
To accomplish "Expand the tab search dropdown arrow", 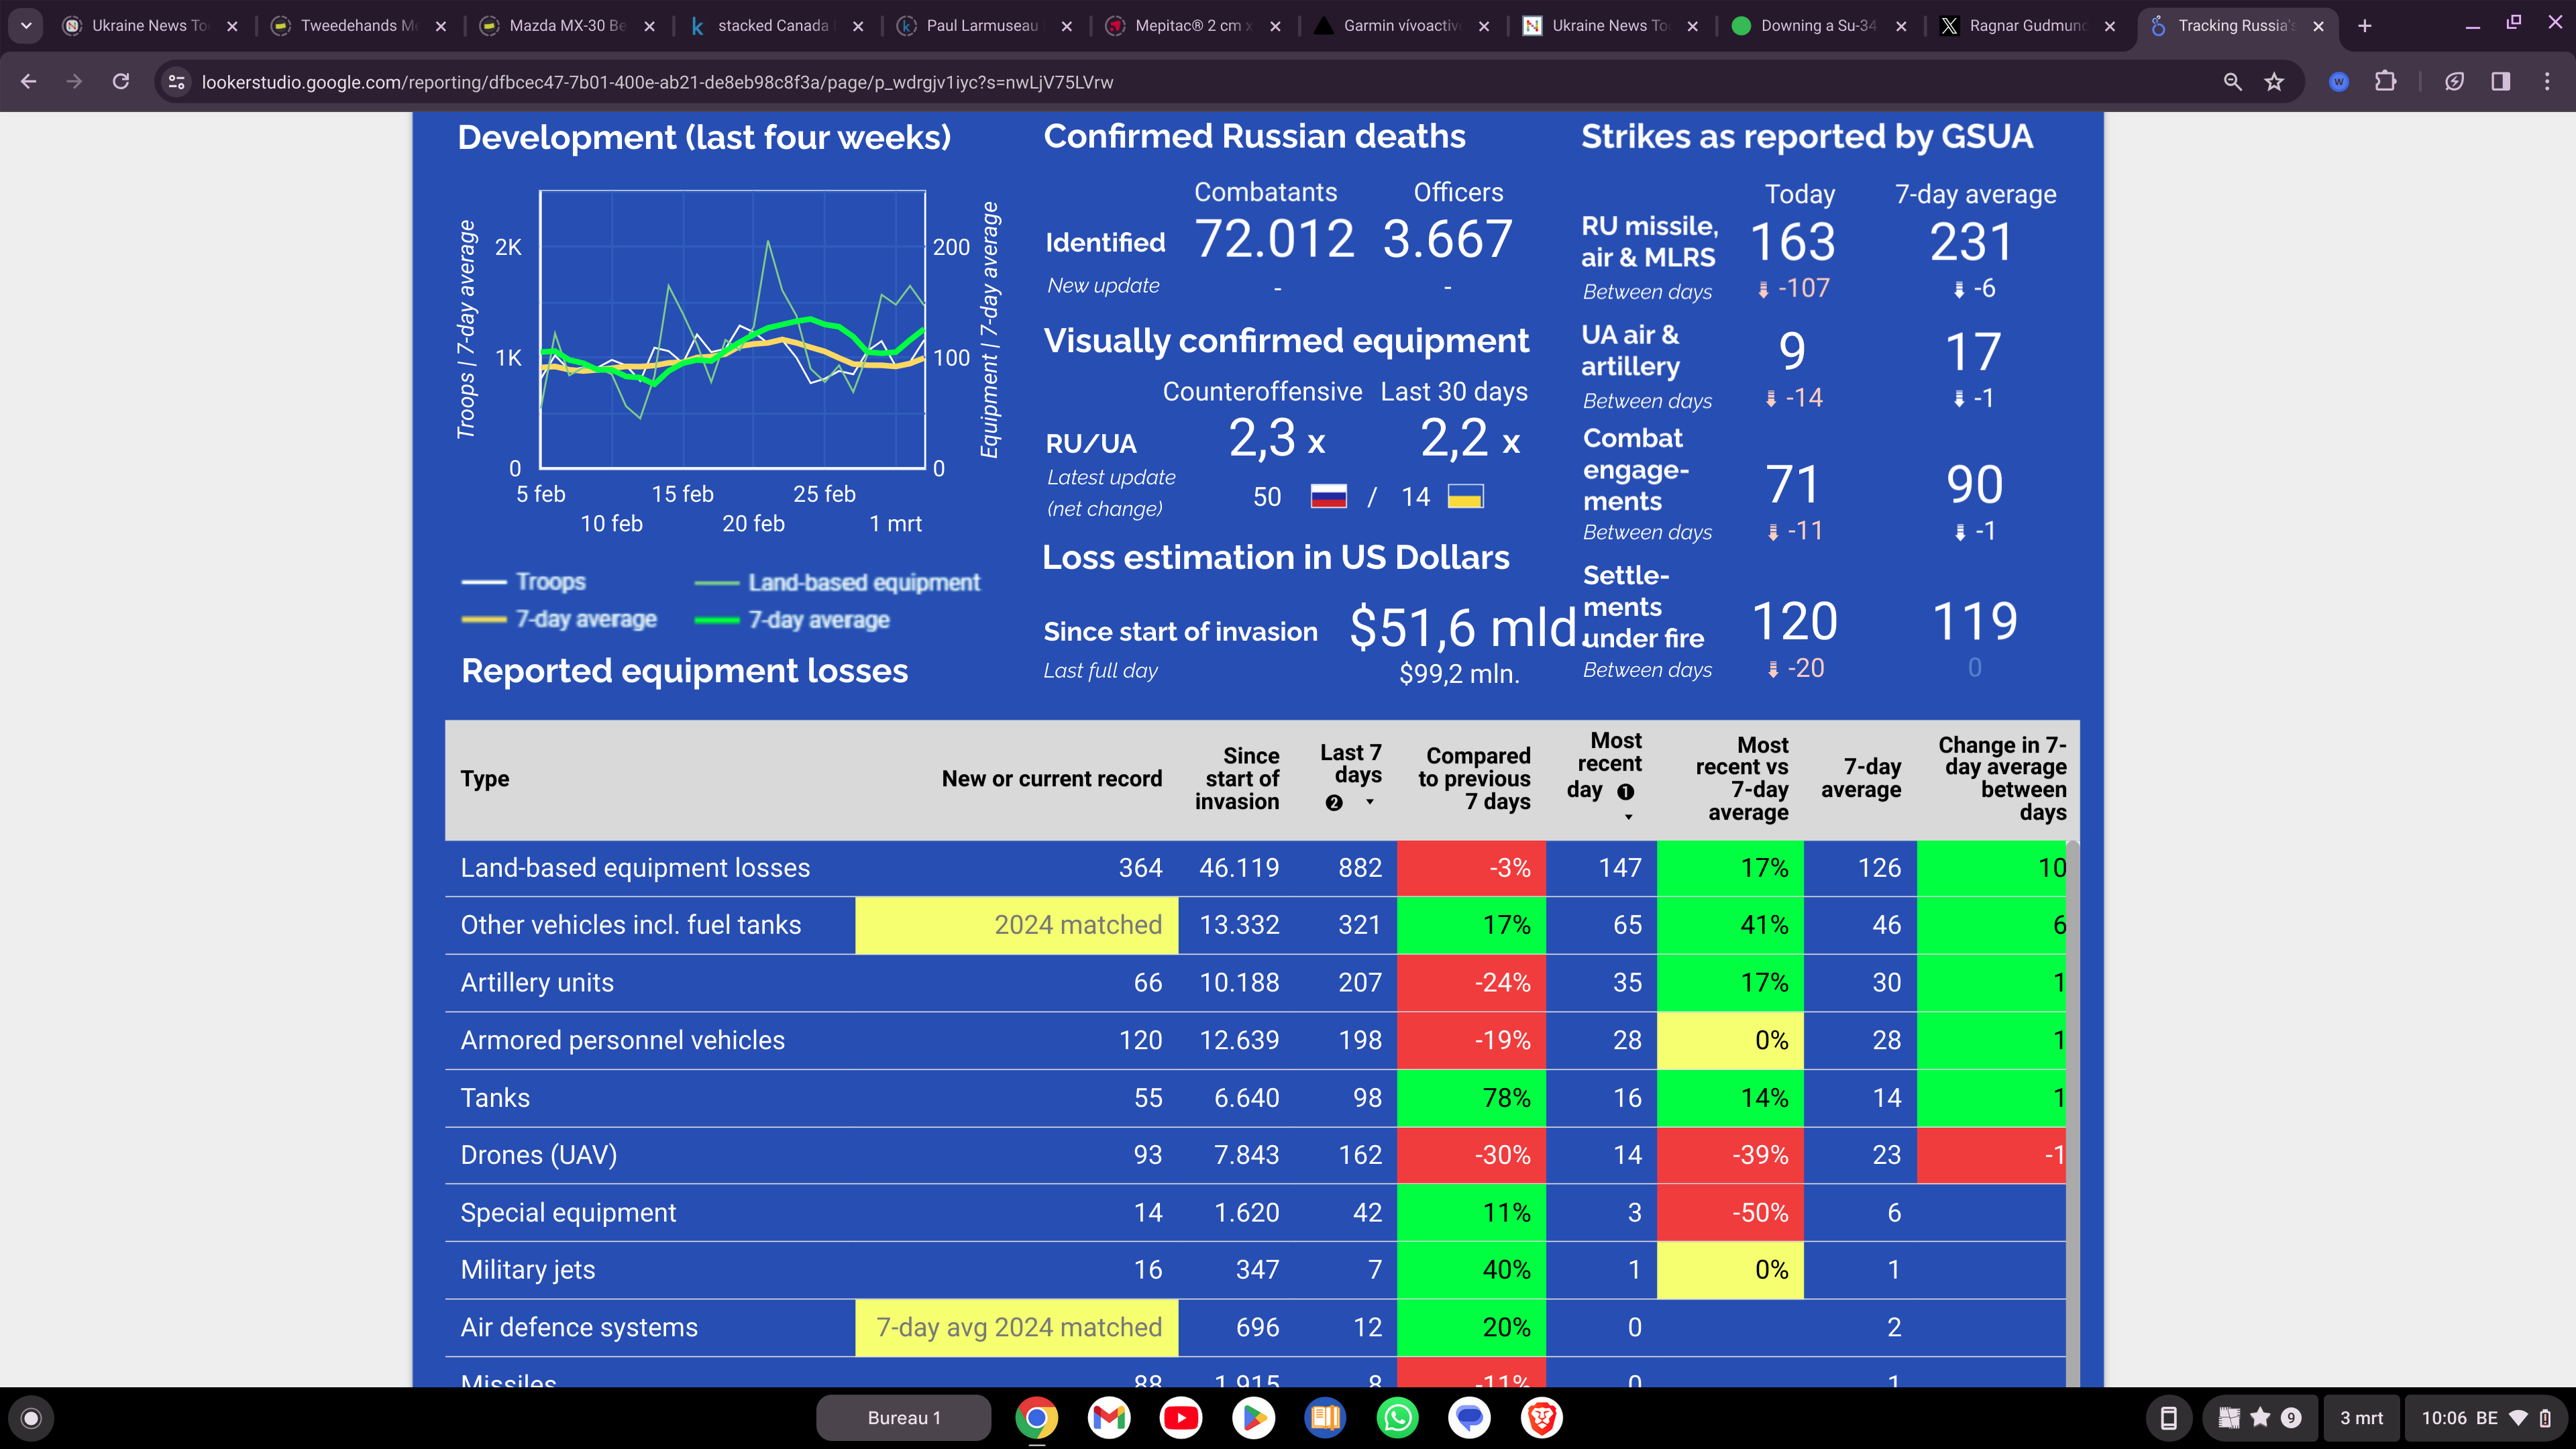I will click(26, 26).
